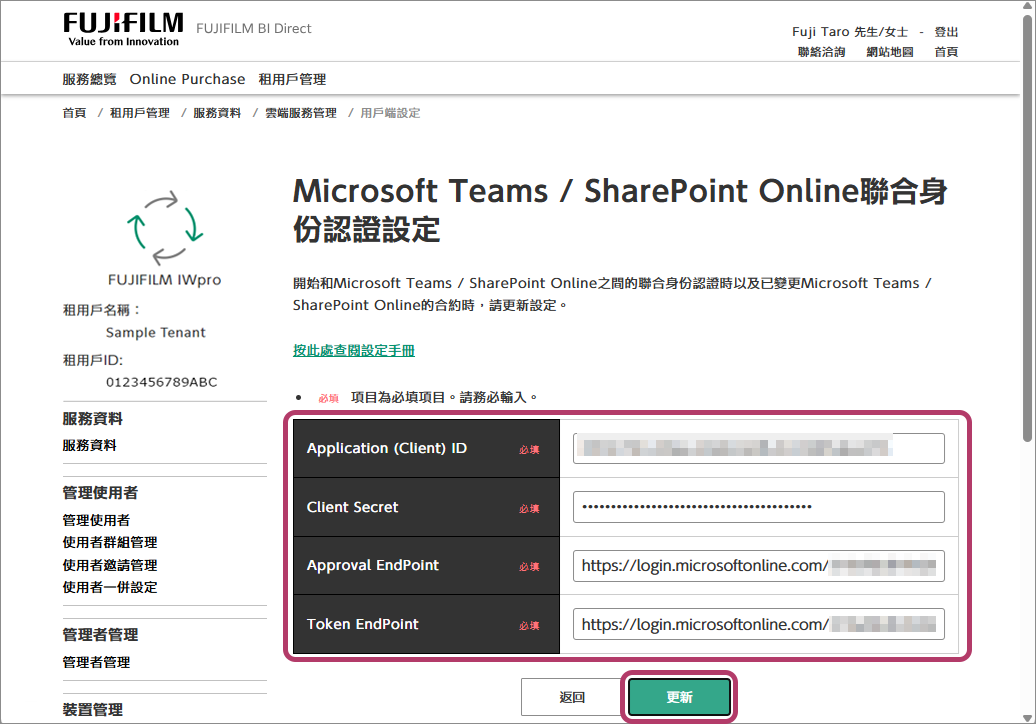Image resolution: width=1036 pixels, height=724 pixels.
Task: Click tenant ID 0123456789ABC
Action: (161, 382)
